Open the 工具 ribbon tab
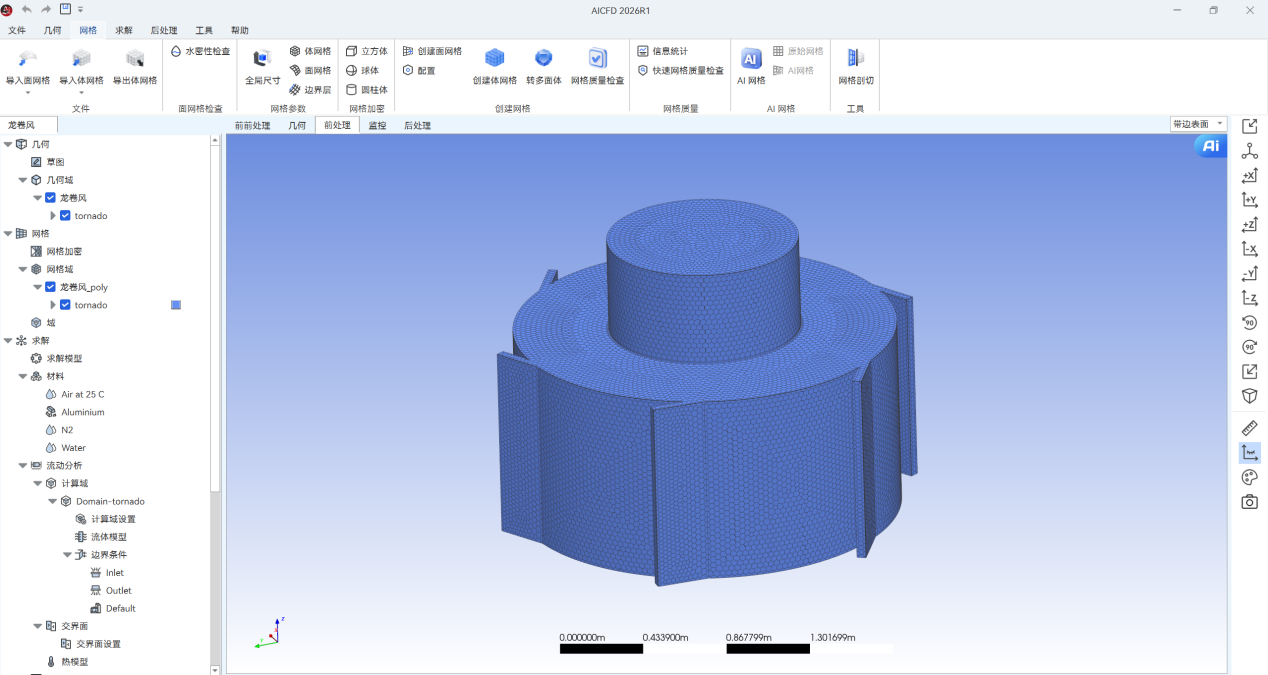The width and height of the screenshot is (1268, 675). pos(204,30)
